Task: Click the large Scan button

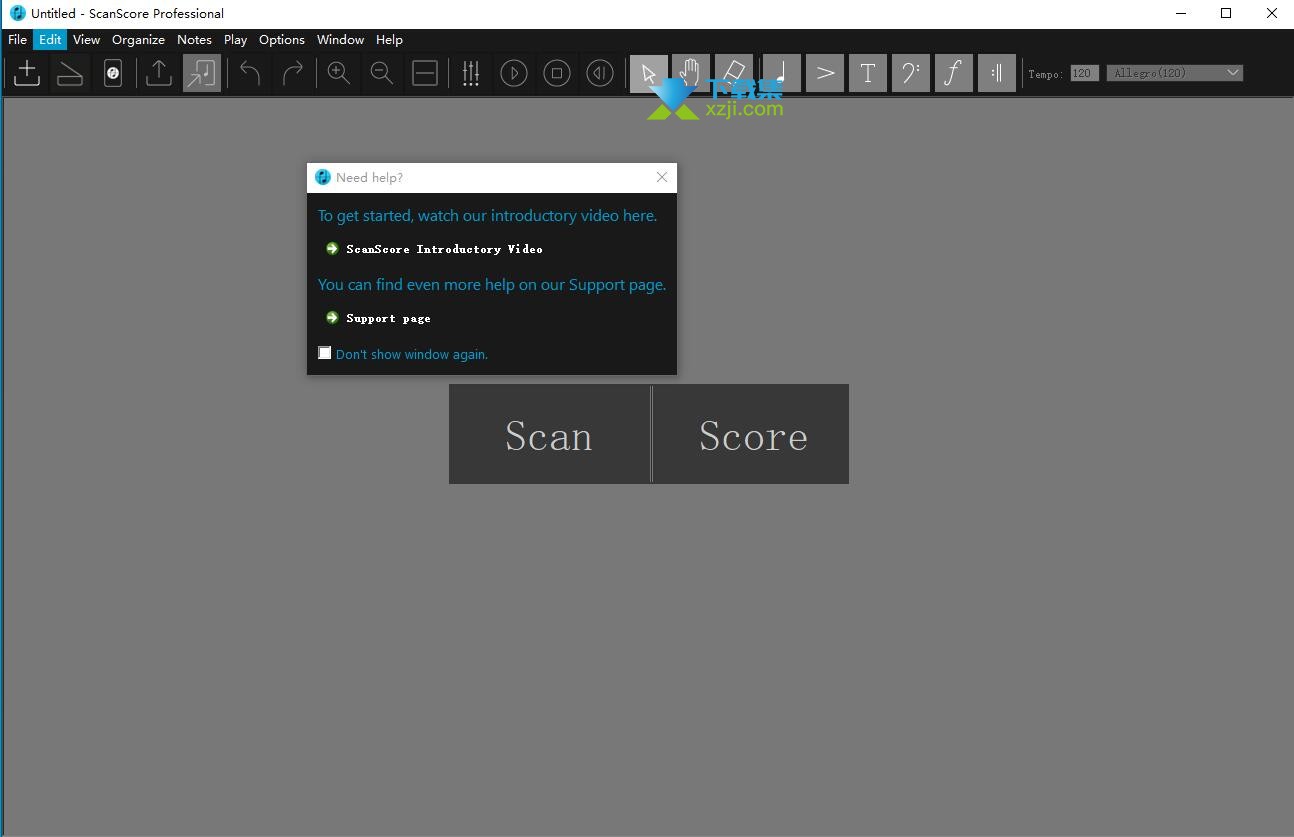Action: [x=549, y=434]
